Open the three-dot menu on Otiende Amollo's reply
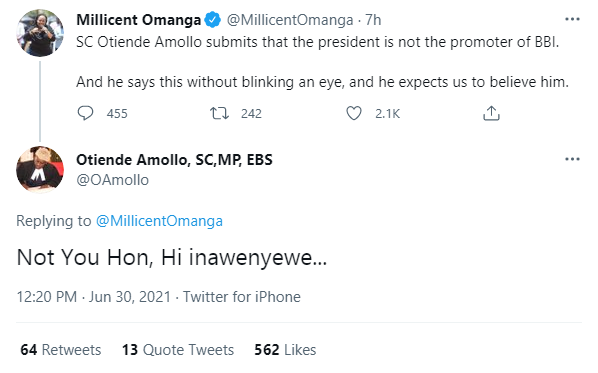598x373 pixels. [x=572, y=159]
